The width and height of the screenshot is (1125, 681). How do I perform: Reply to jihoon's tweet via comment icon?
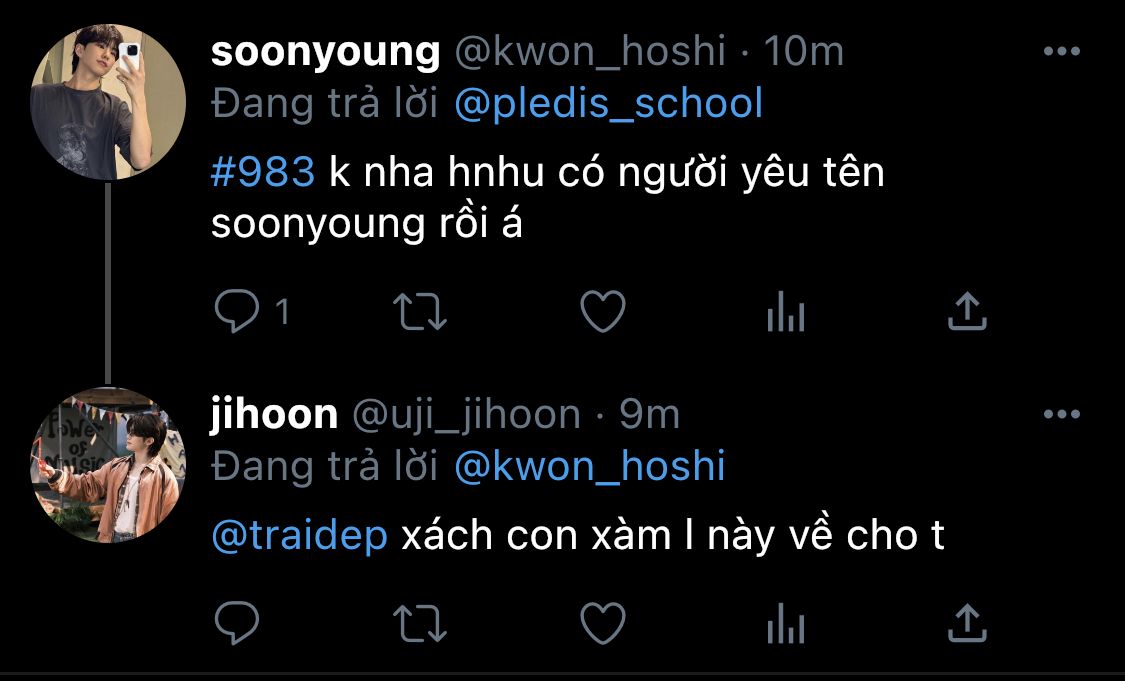point(237,622)
